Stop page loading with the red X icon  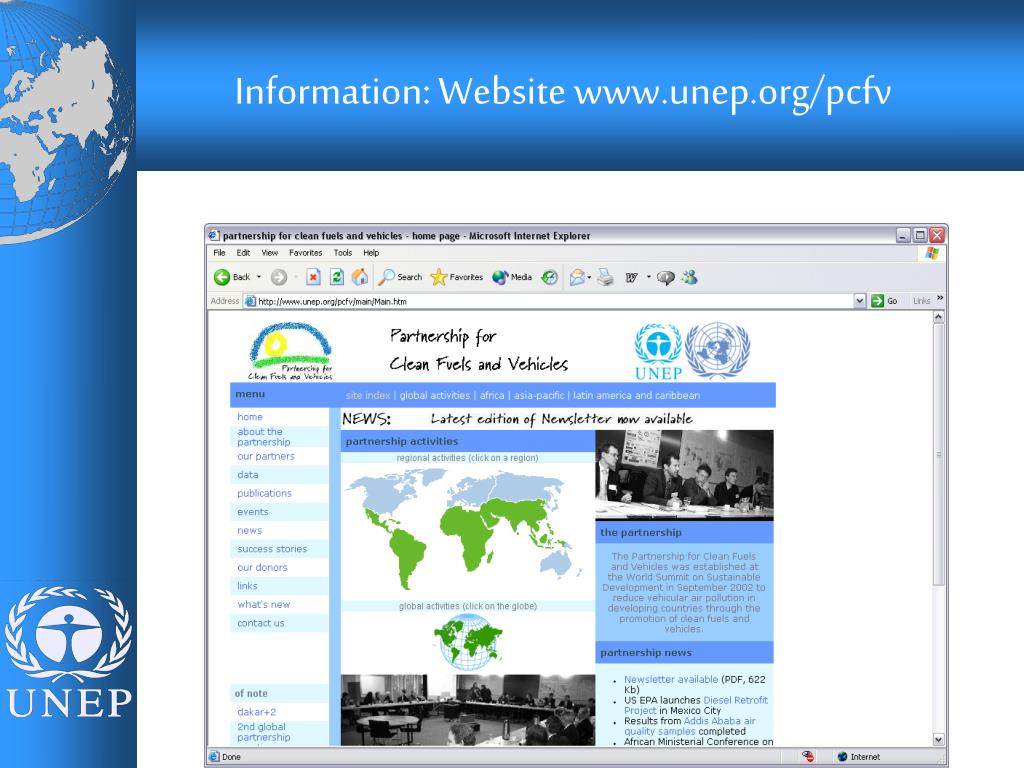point(313,278)
